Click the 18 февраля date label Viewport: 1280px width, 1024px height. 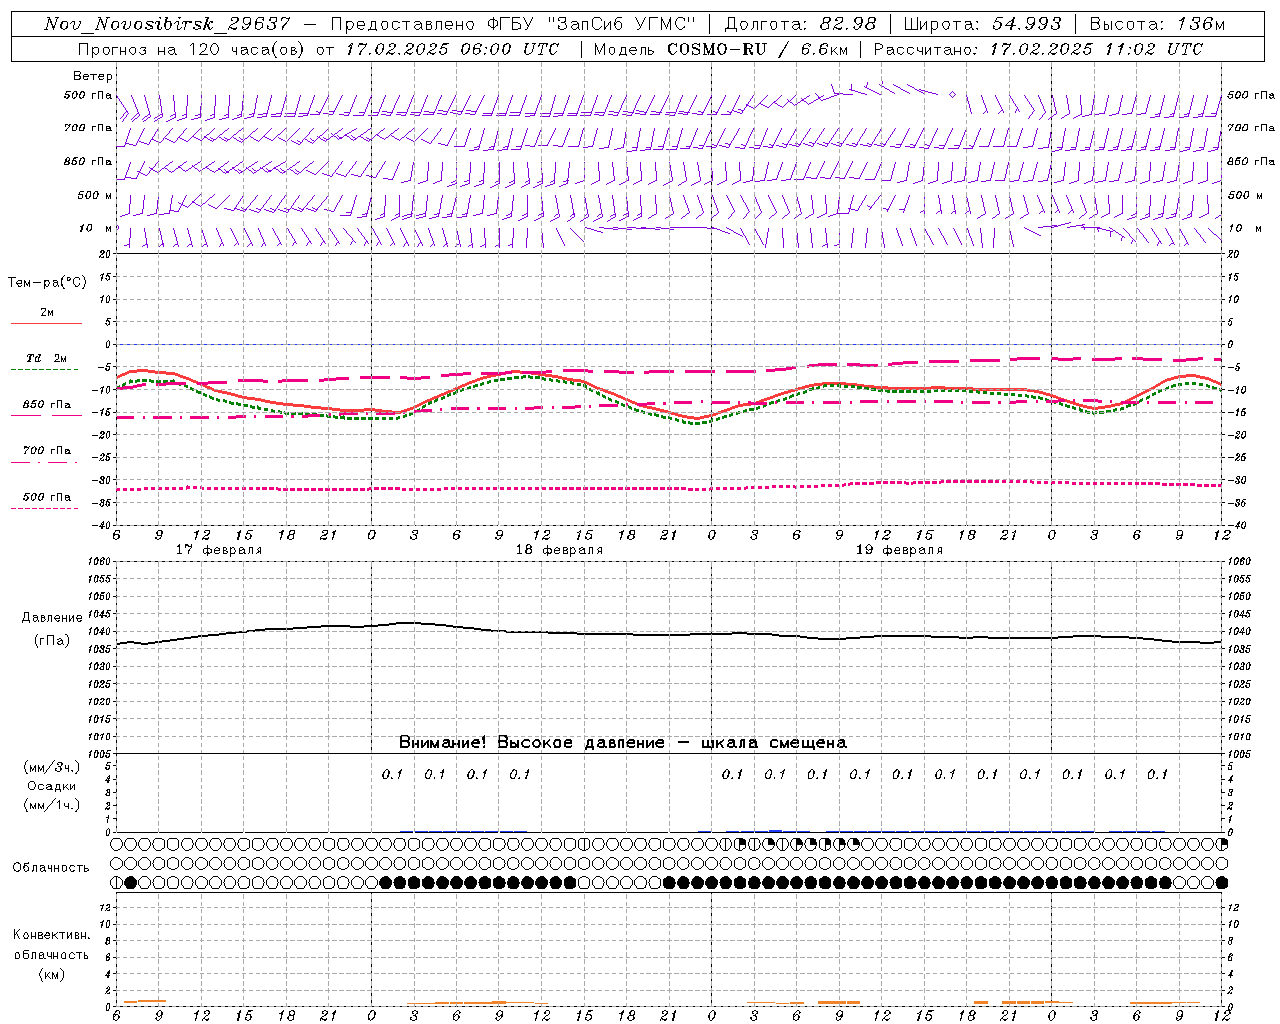559,550
